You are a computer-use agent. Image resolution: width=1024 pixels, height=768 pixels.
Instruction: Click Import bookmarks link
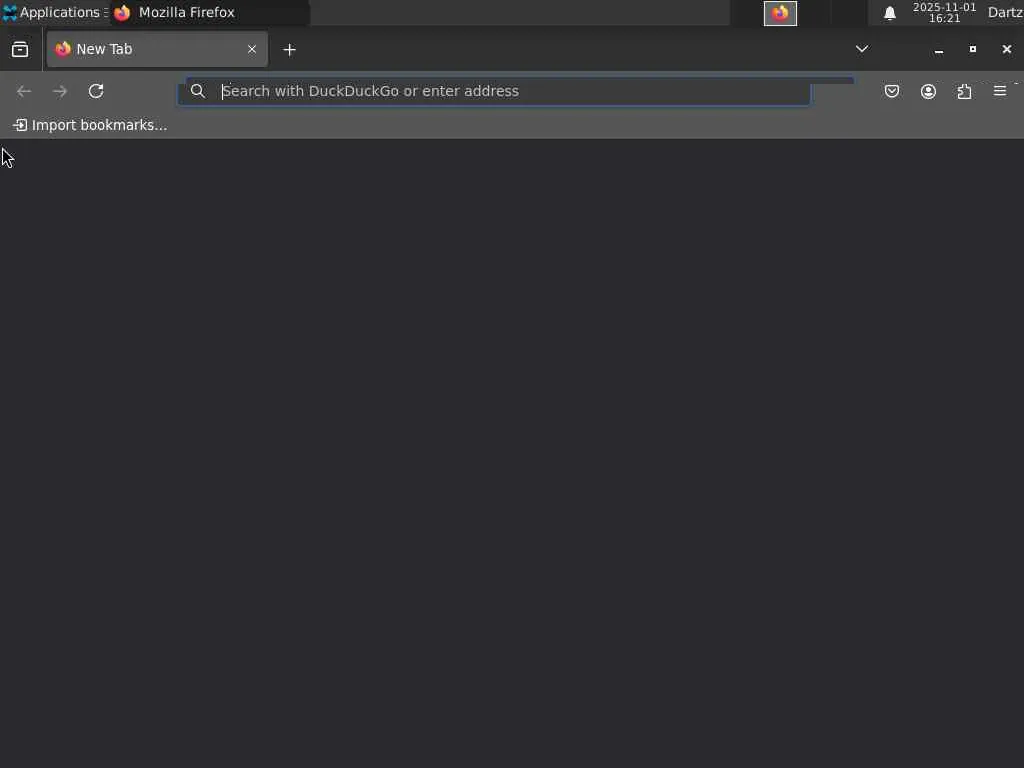90,125
